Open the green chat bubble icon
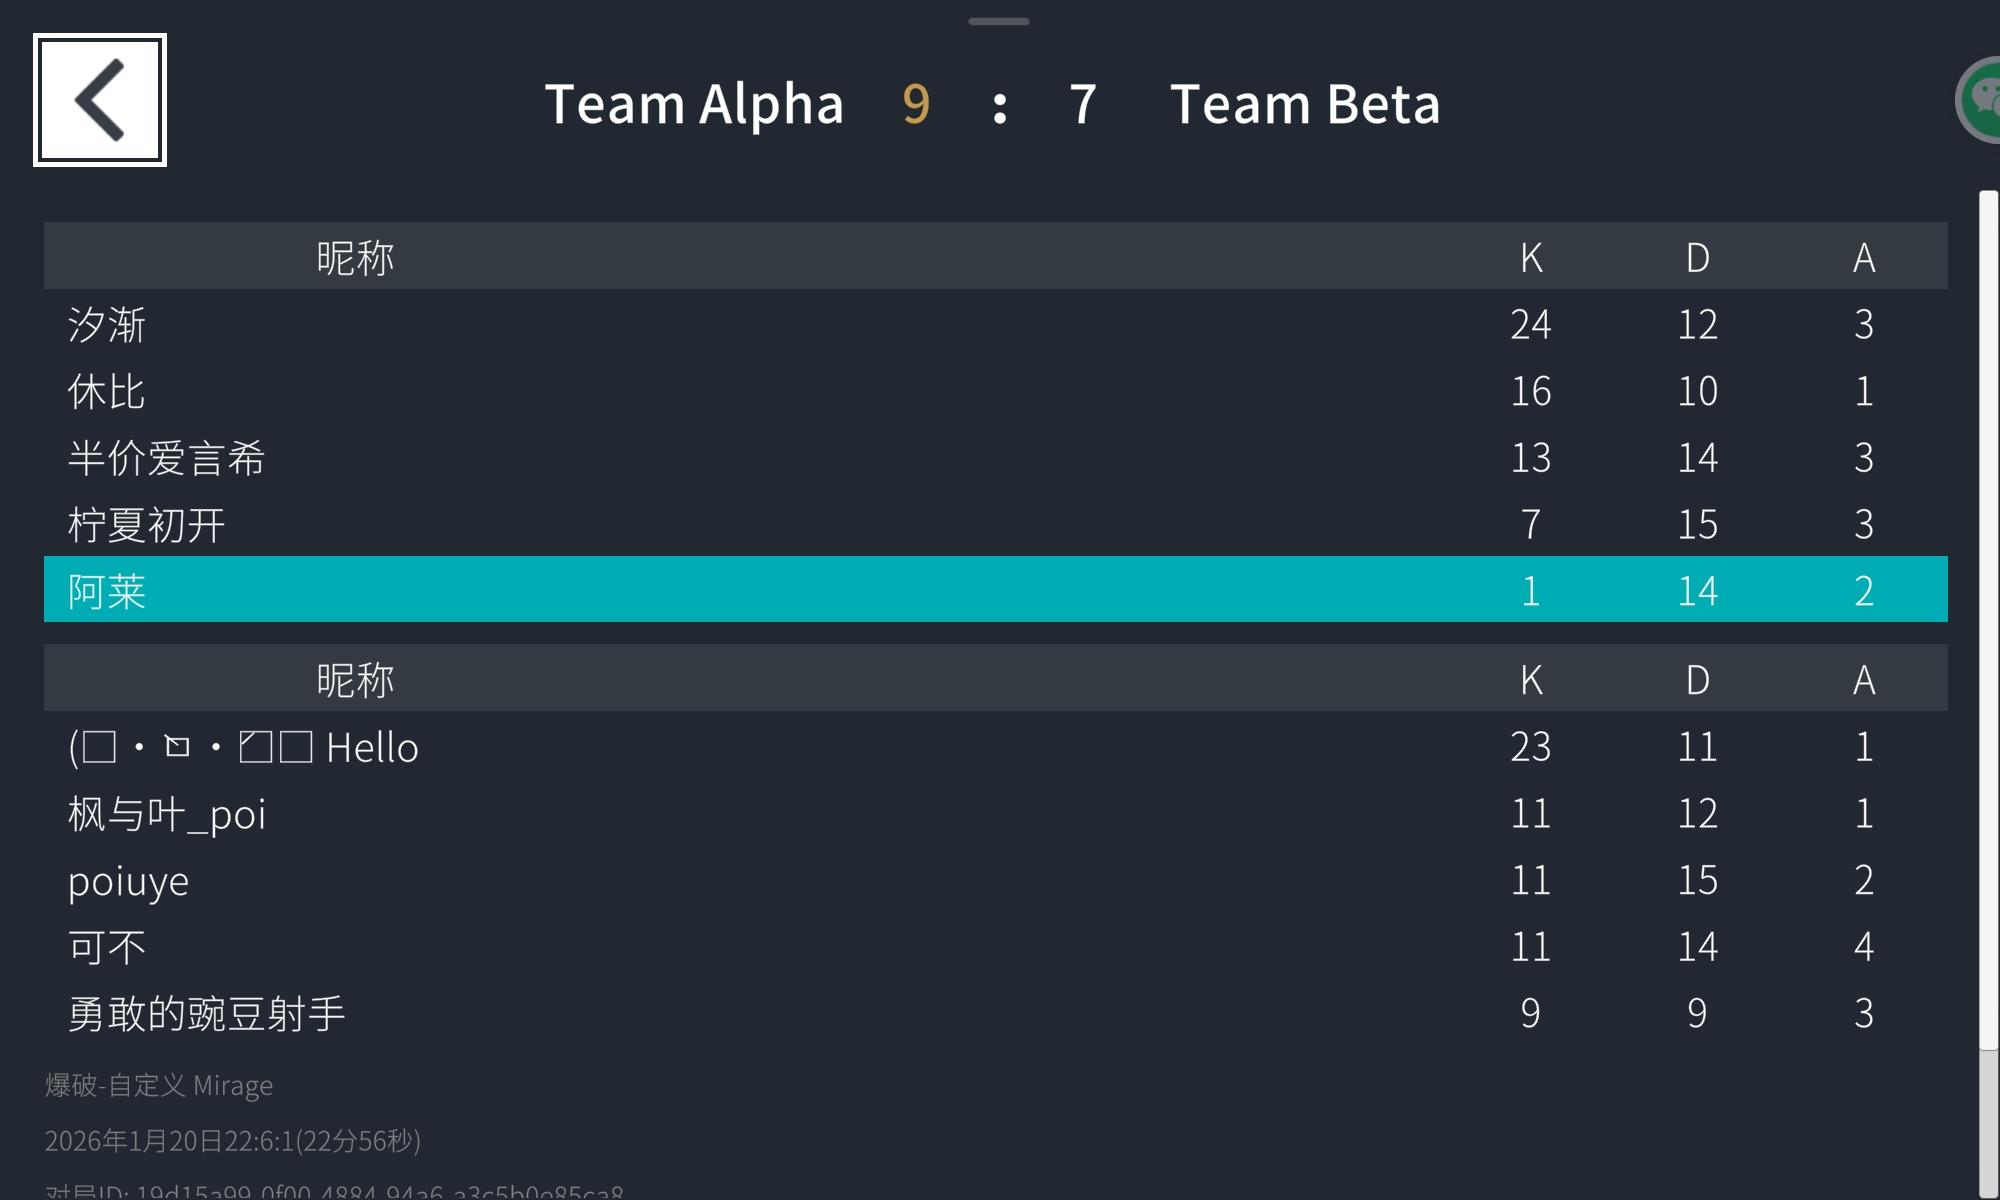Image resolution: width=2000 pixels, height=1200 pixels. tap(1981, 100)
